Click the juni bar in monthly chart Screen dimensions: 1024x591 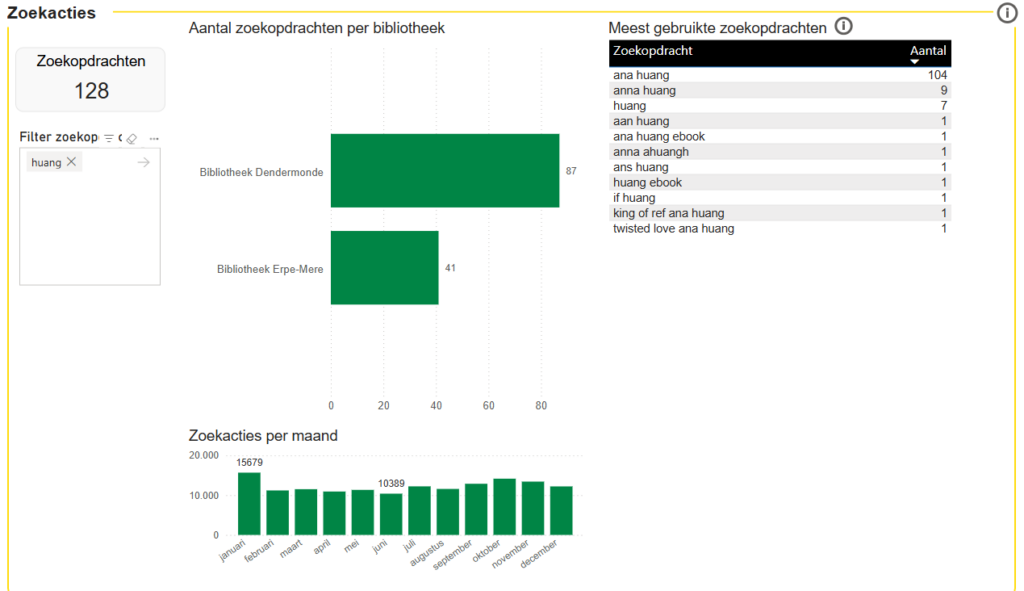point(391,514)
